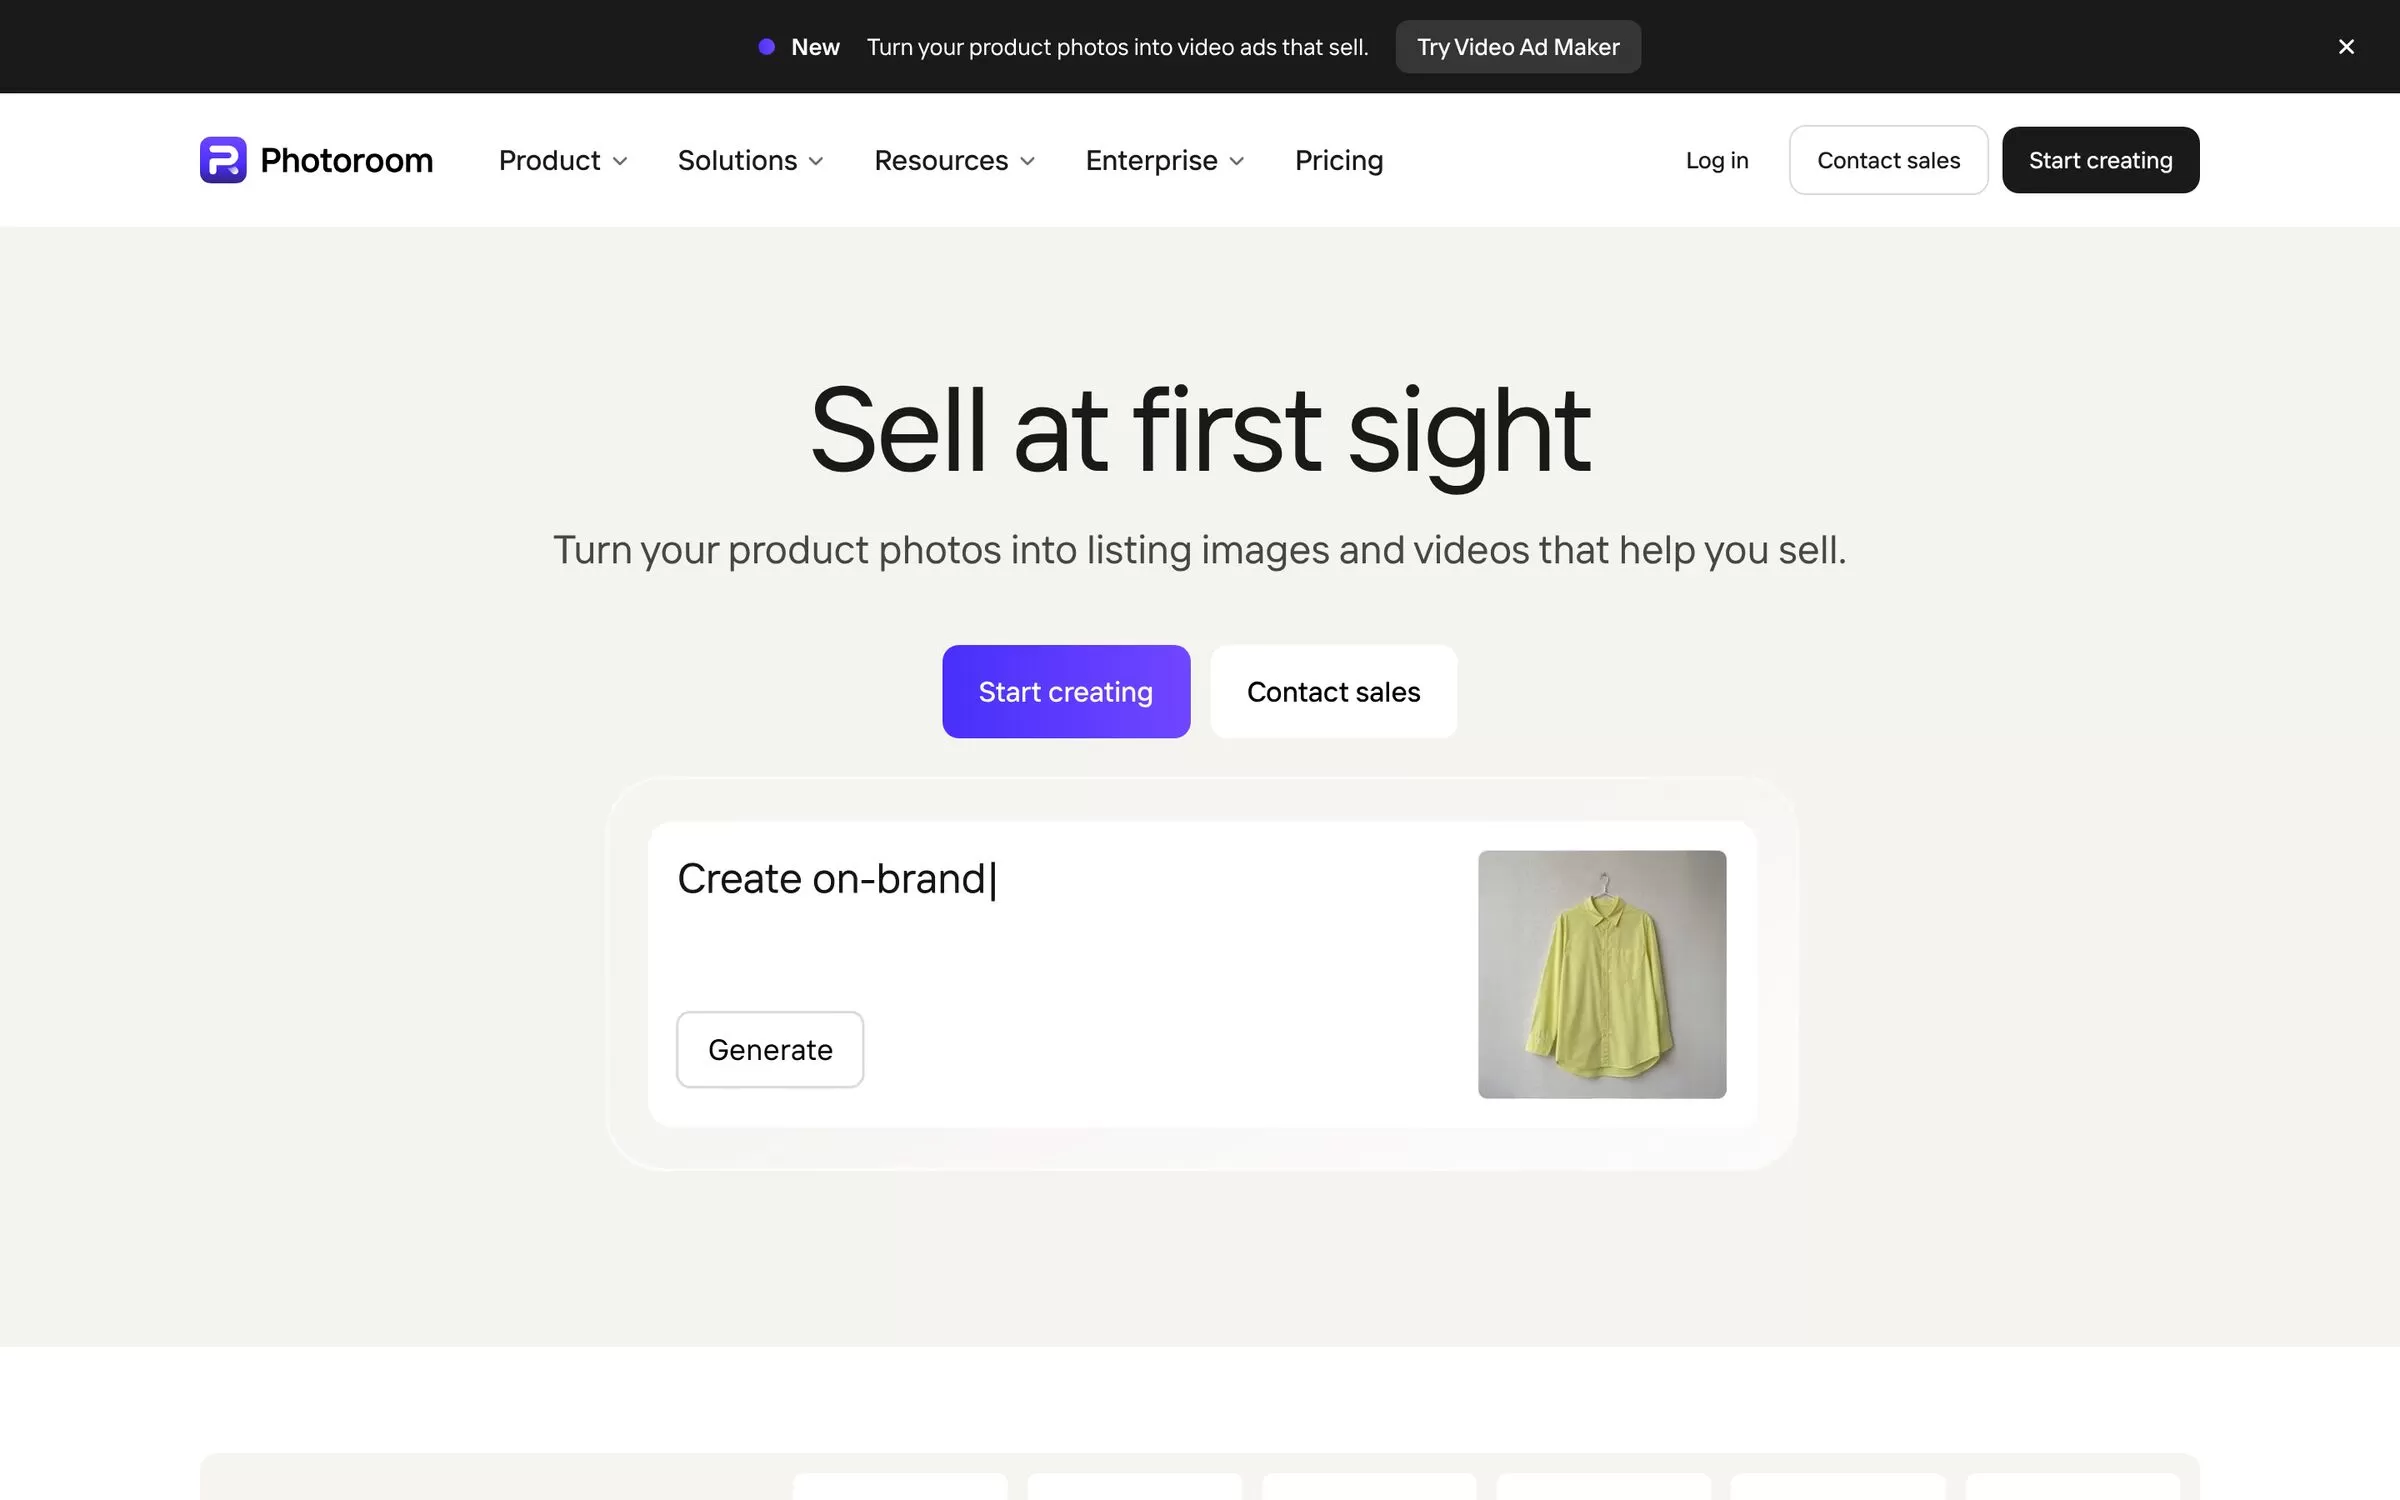
Task: Click Try Video Ad Maker button
Action: pos(1518,47)
